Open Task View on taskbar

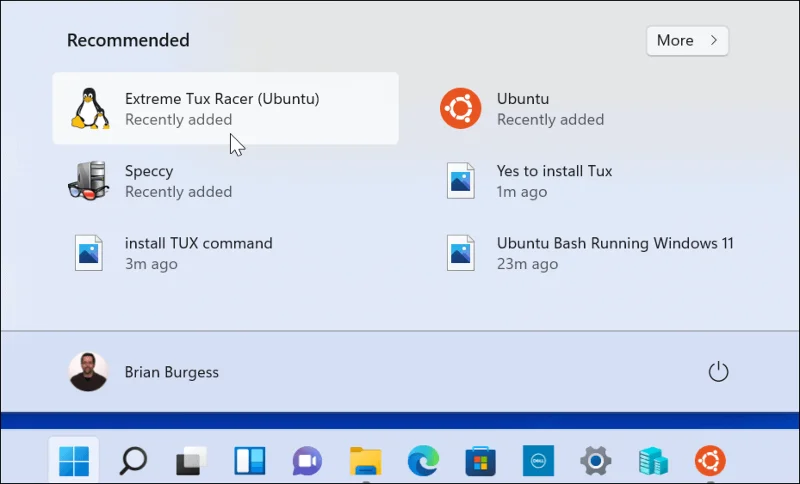click(x=191, y=461)
